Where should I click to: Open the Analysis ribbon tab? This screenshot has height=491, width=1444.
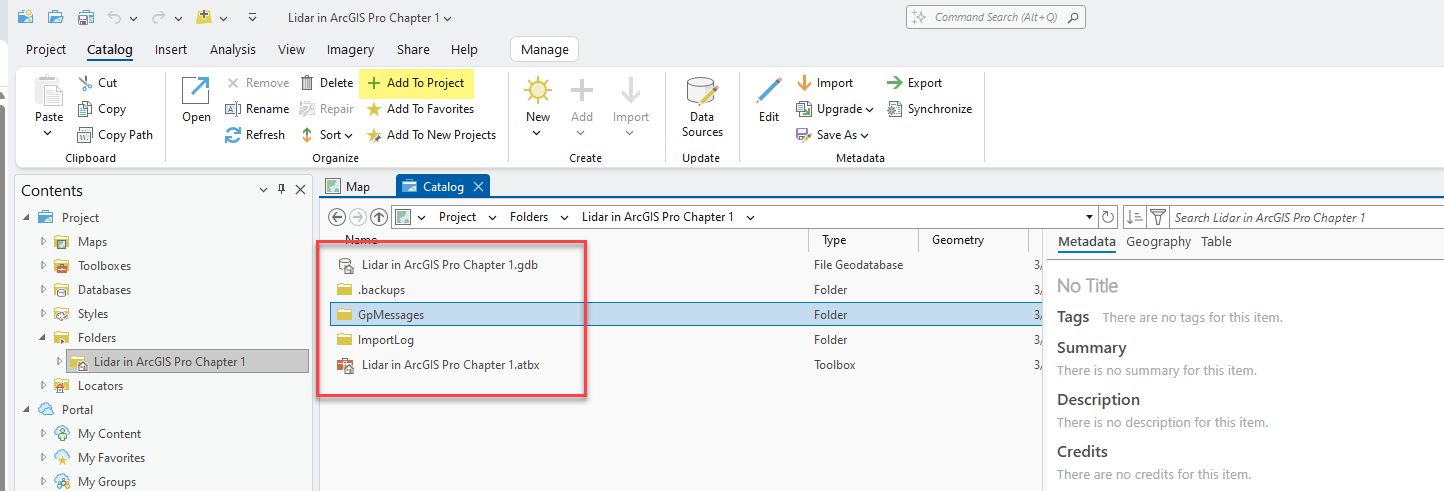(232, 50)
